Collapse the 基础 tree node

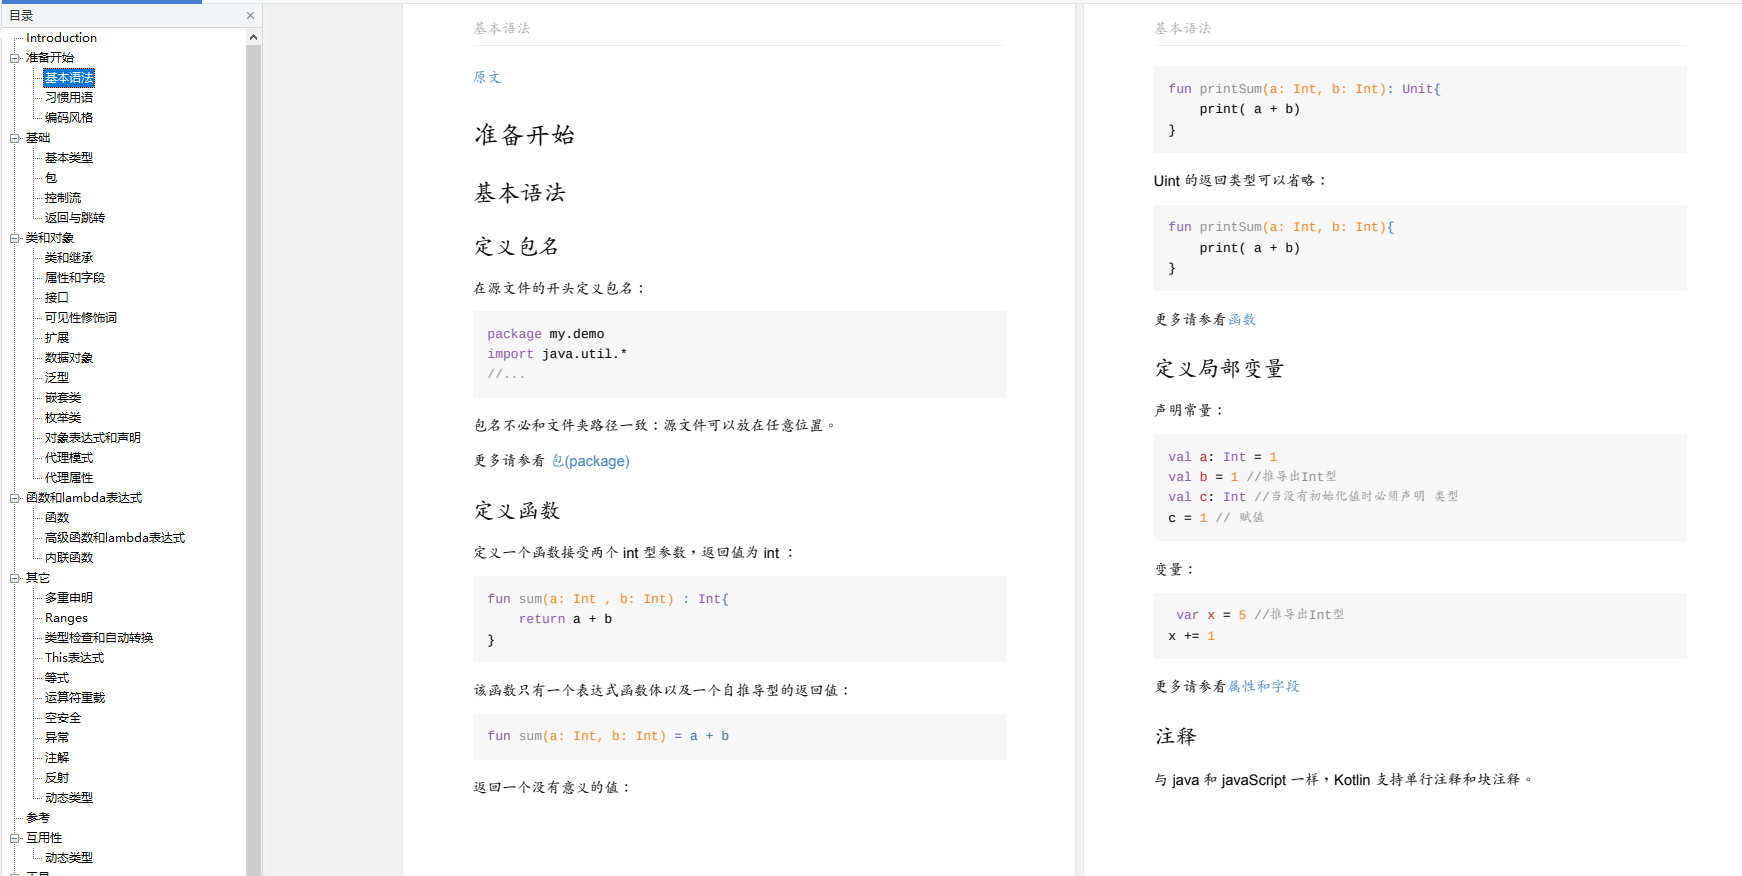(15, 138)
